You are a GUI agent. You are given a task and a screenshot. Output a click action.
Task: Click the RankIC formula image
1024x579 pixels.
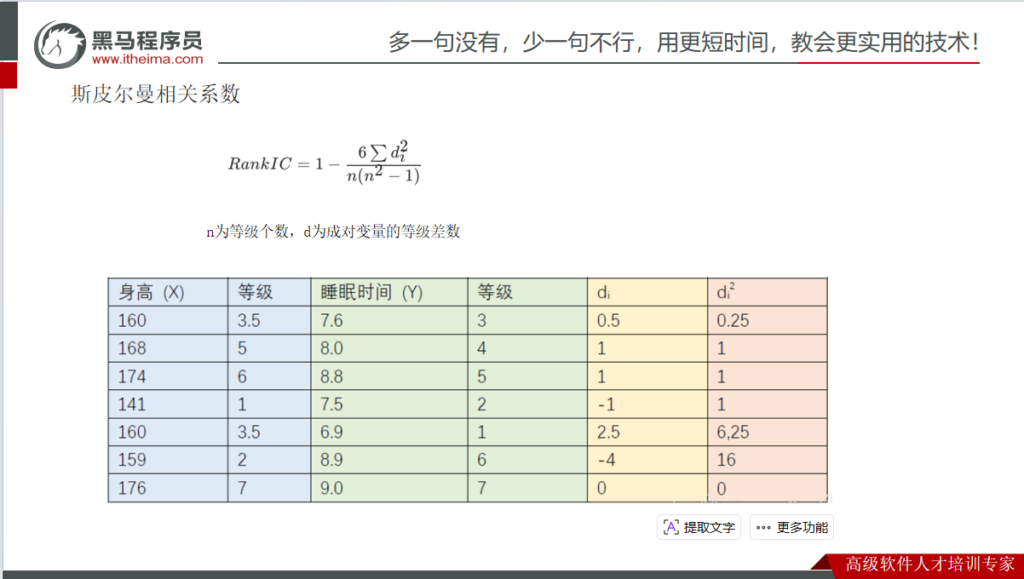click(x=324, y=163)
